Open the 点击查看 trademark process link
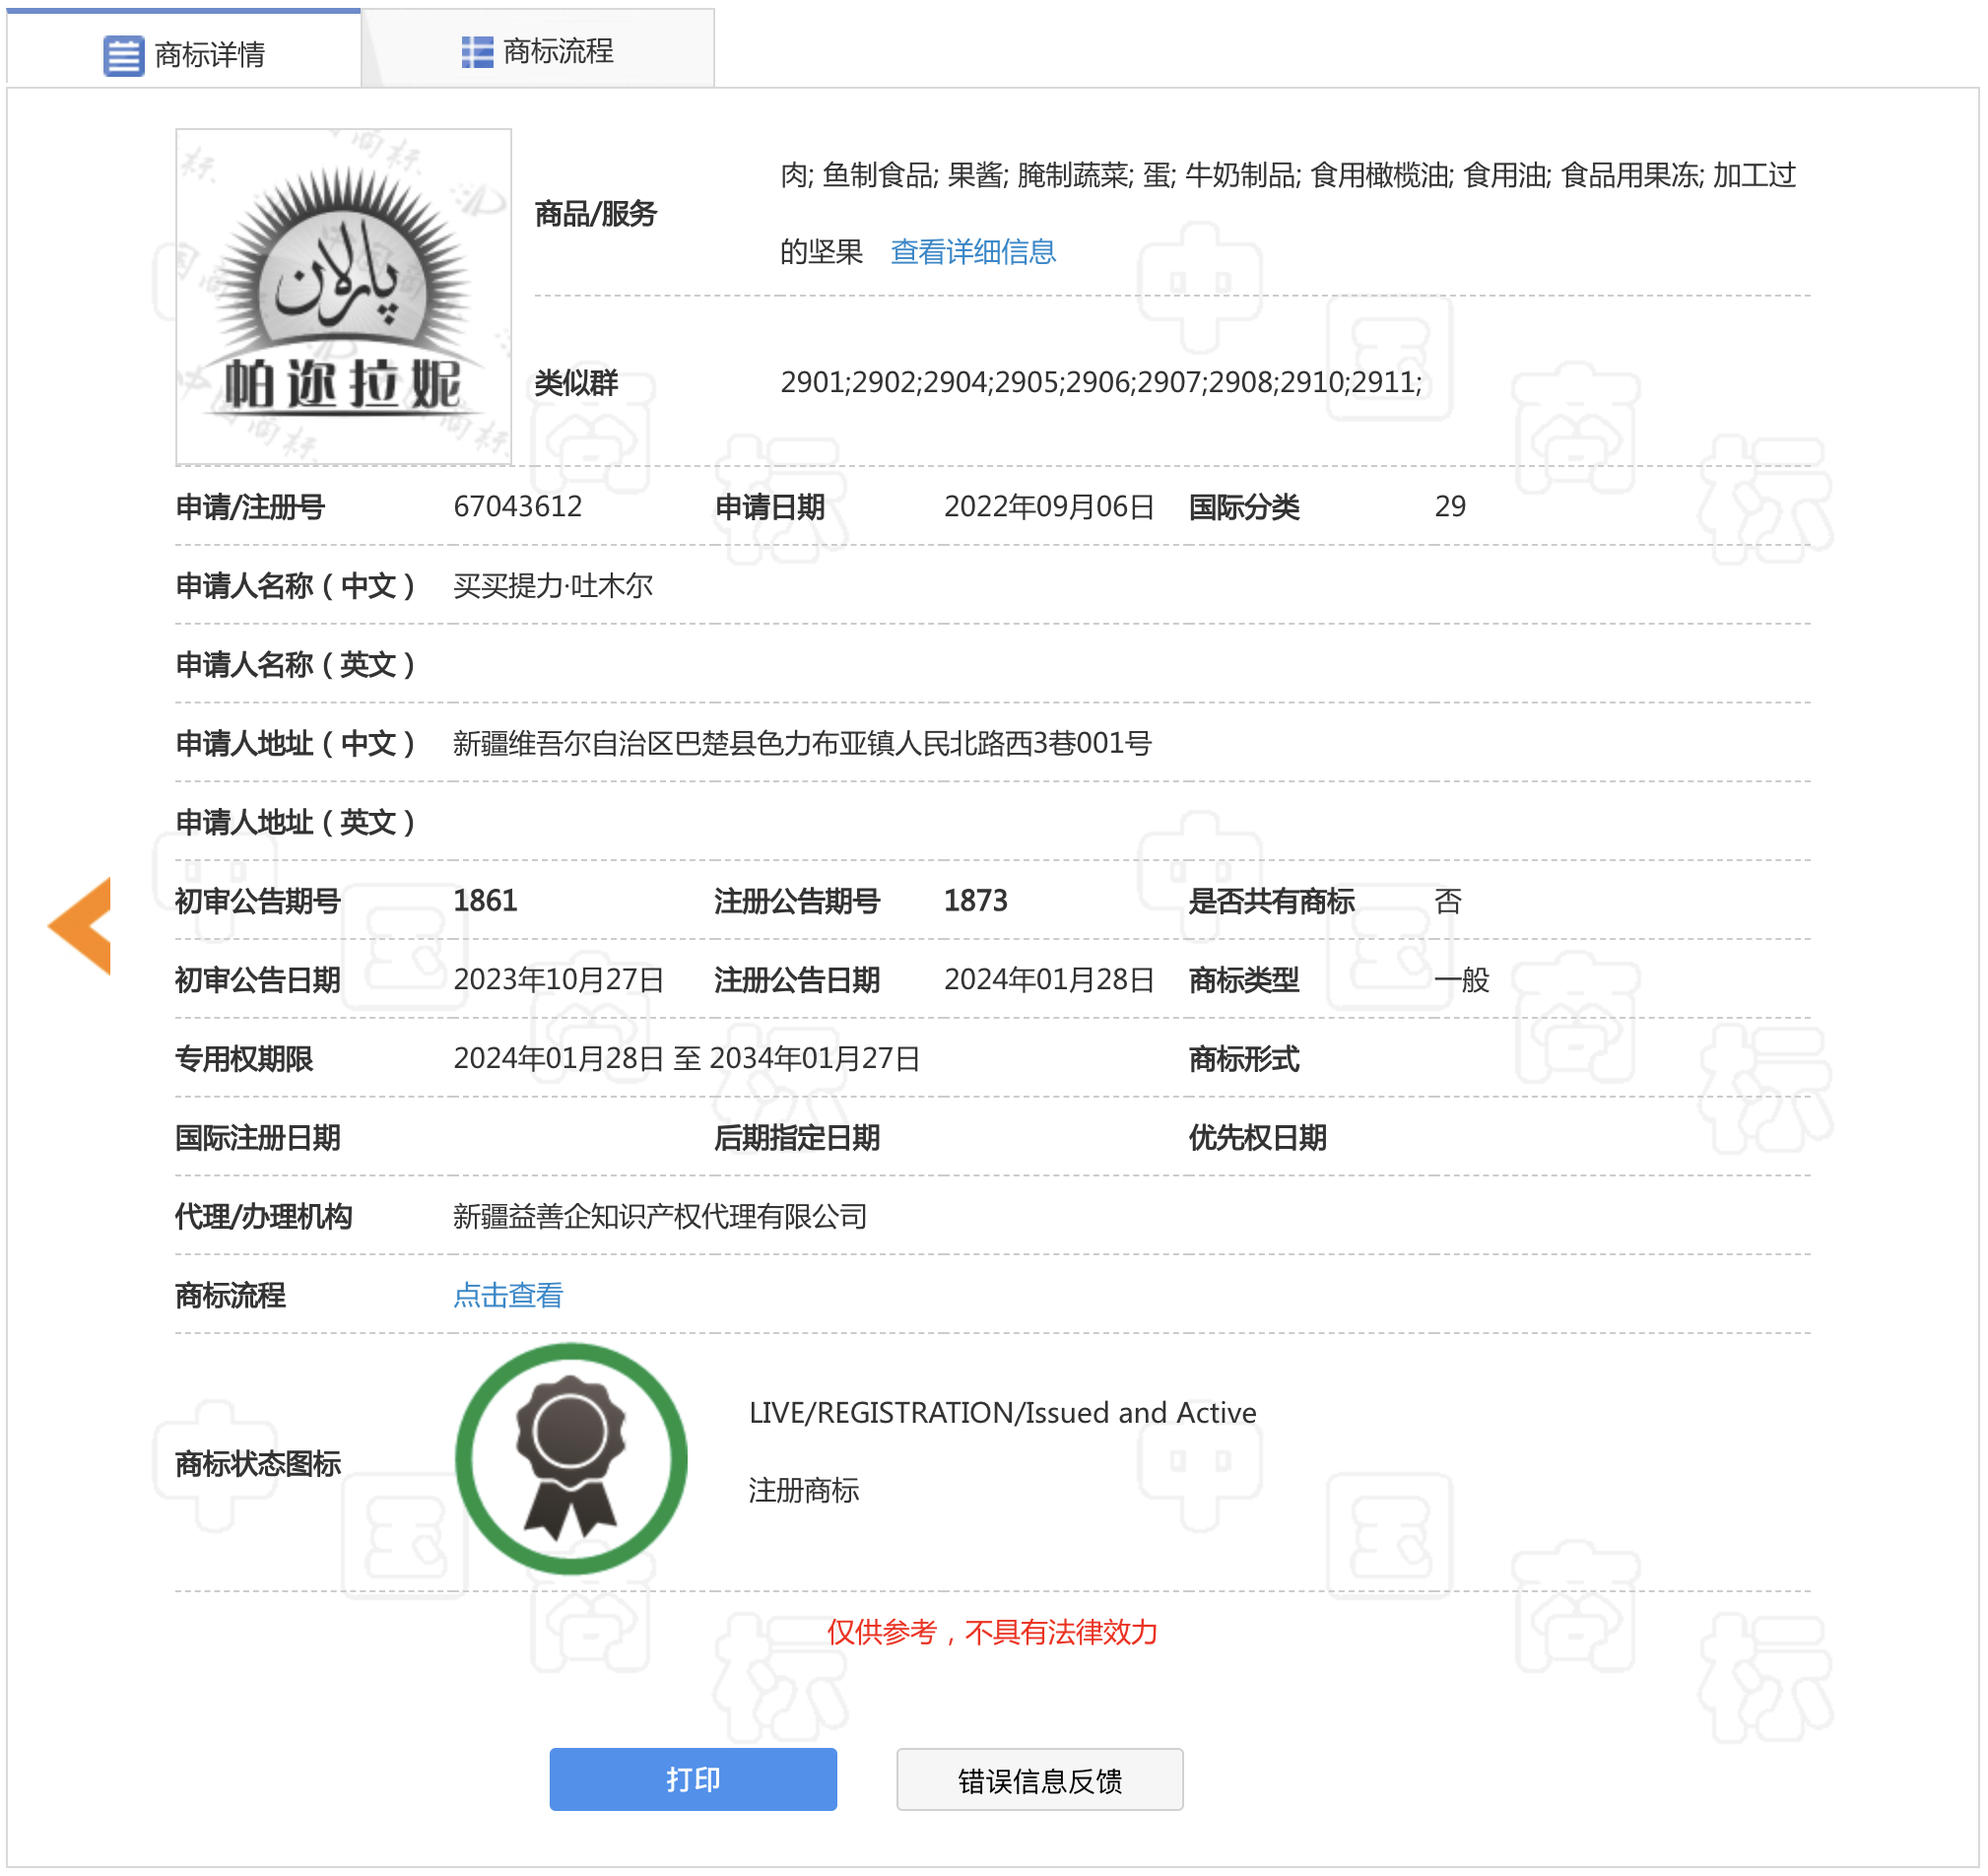Image resolution: width=1988 pixels, height=1876 pixels. coord(508,1296)
